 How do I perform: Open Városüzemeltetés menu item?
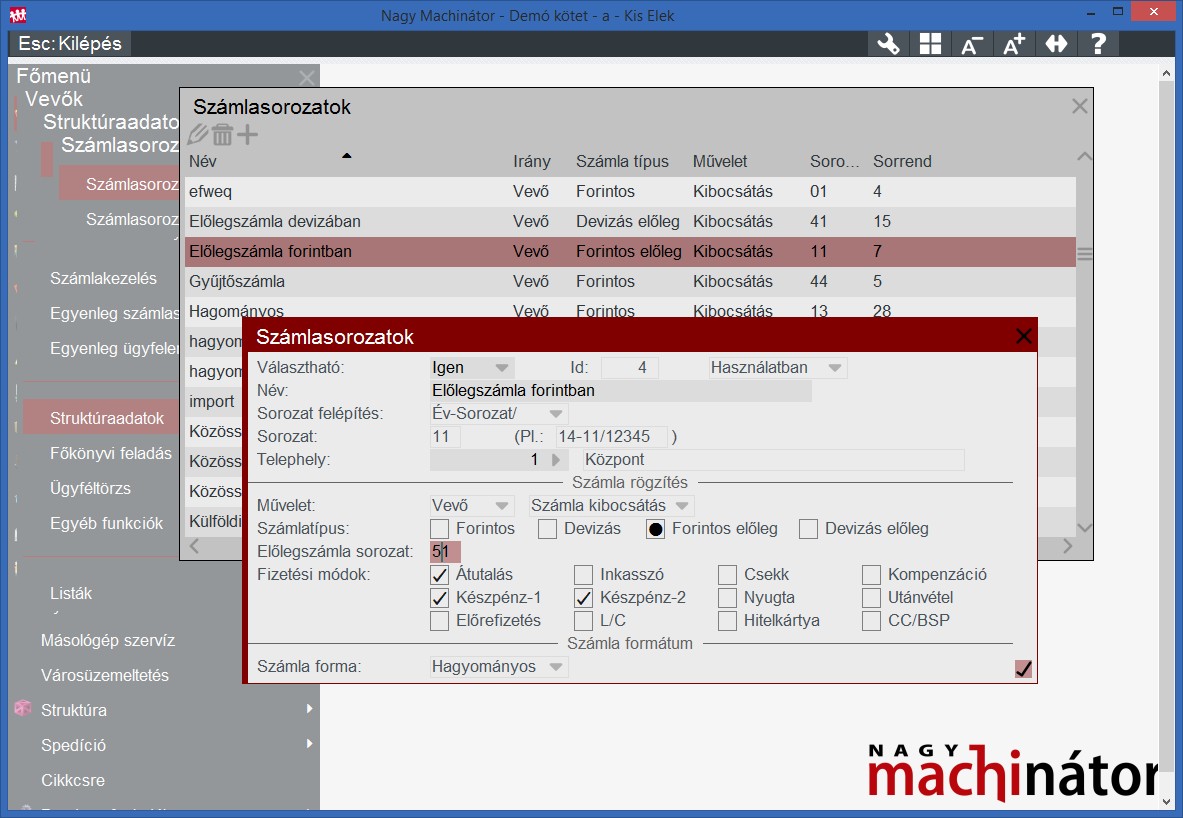105,675
